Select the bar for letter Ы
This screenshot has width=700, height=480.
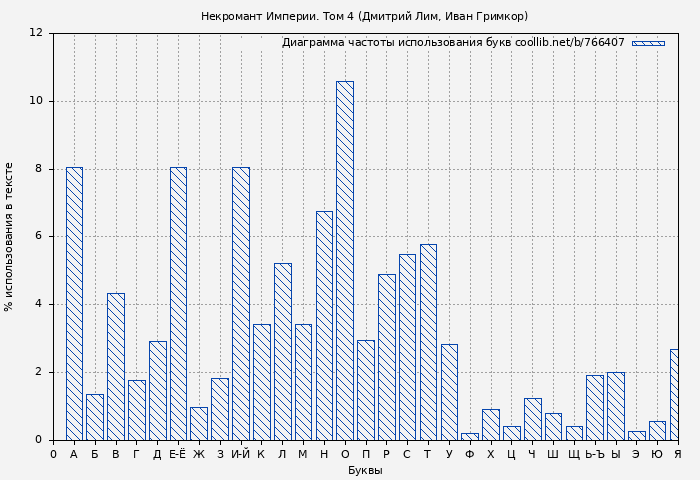pos(615,406)
